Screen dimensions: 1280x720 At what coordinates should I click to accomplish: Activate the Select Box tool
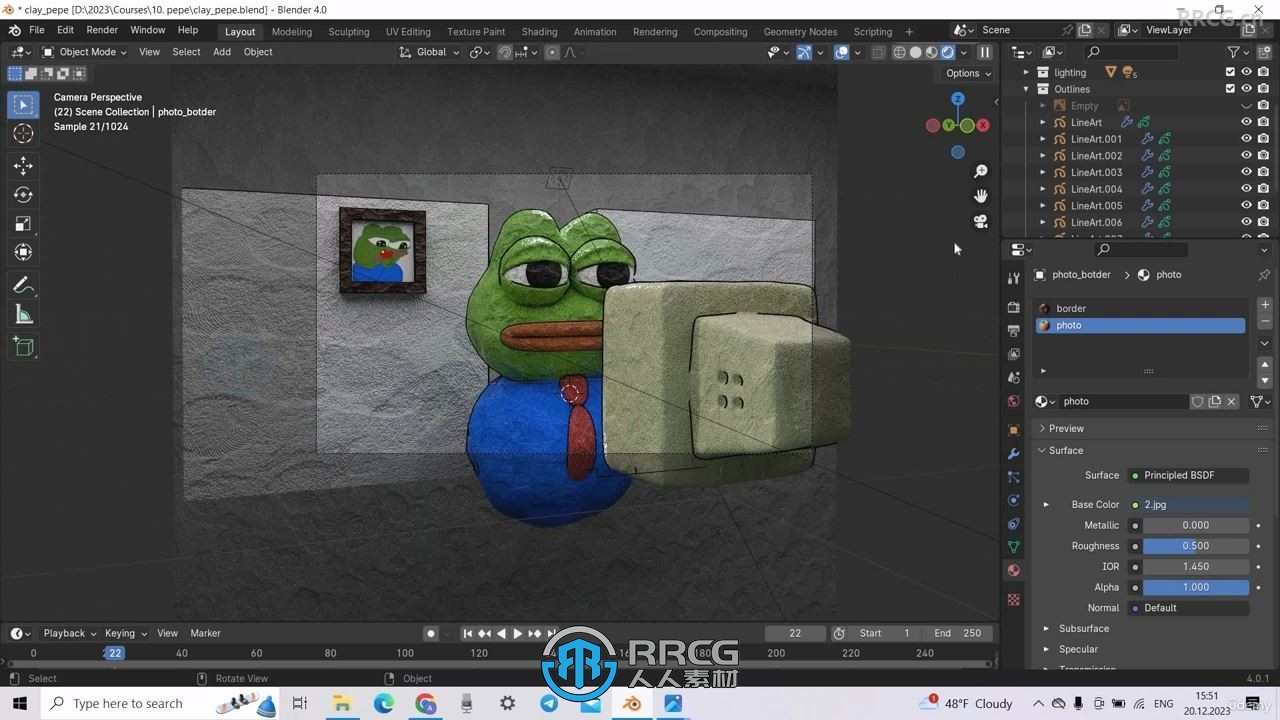point(24,104)
